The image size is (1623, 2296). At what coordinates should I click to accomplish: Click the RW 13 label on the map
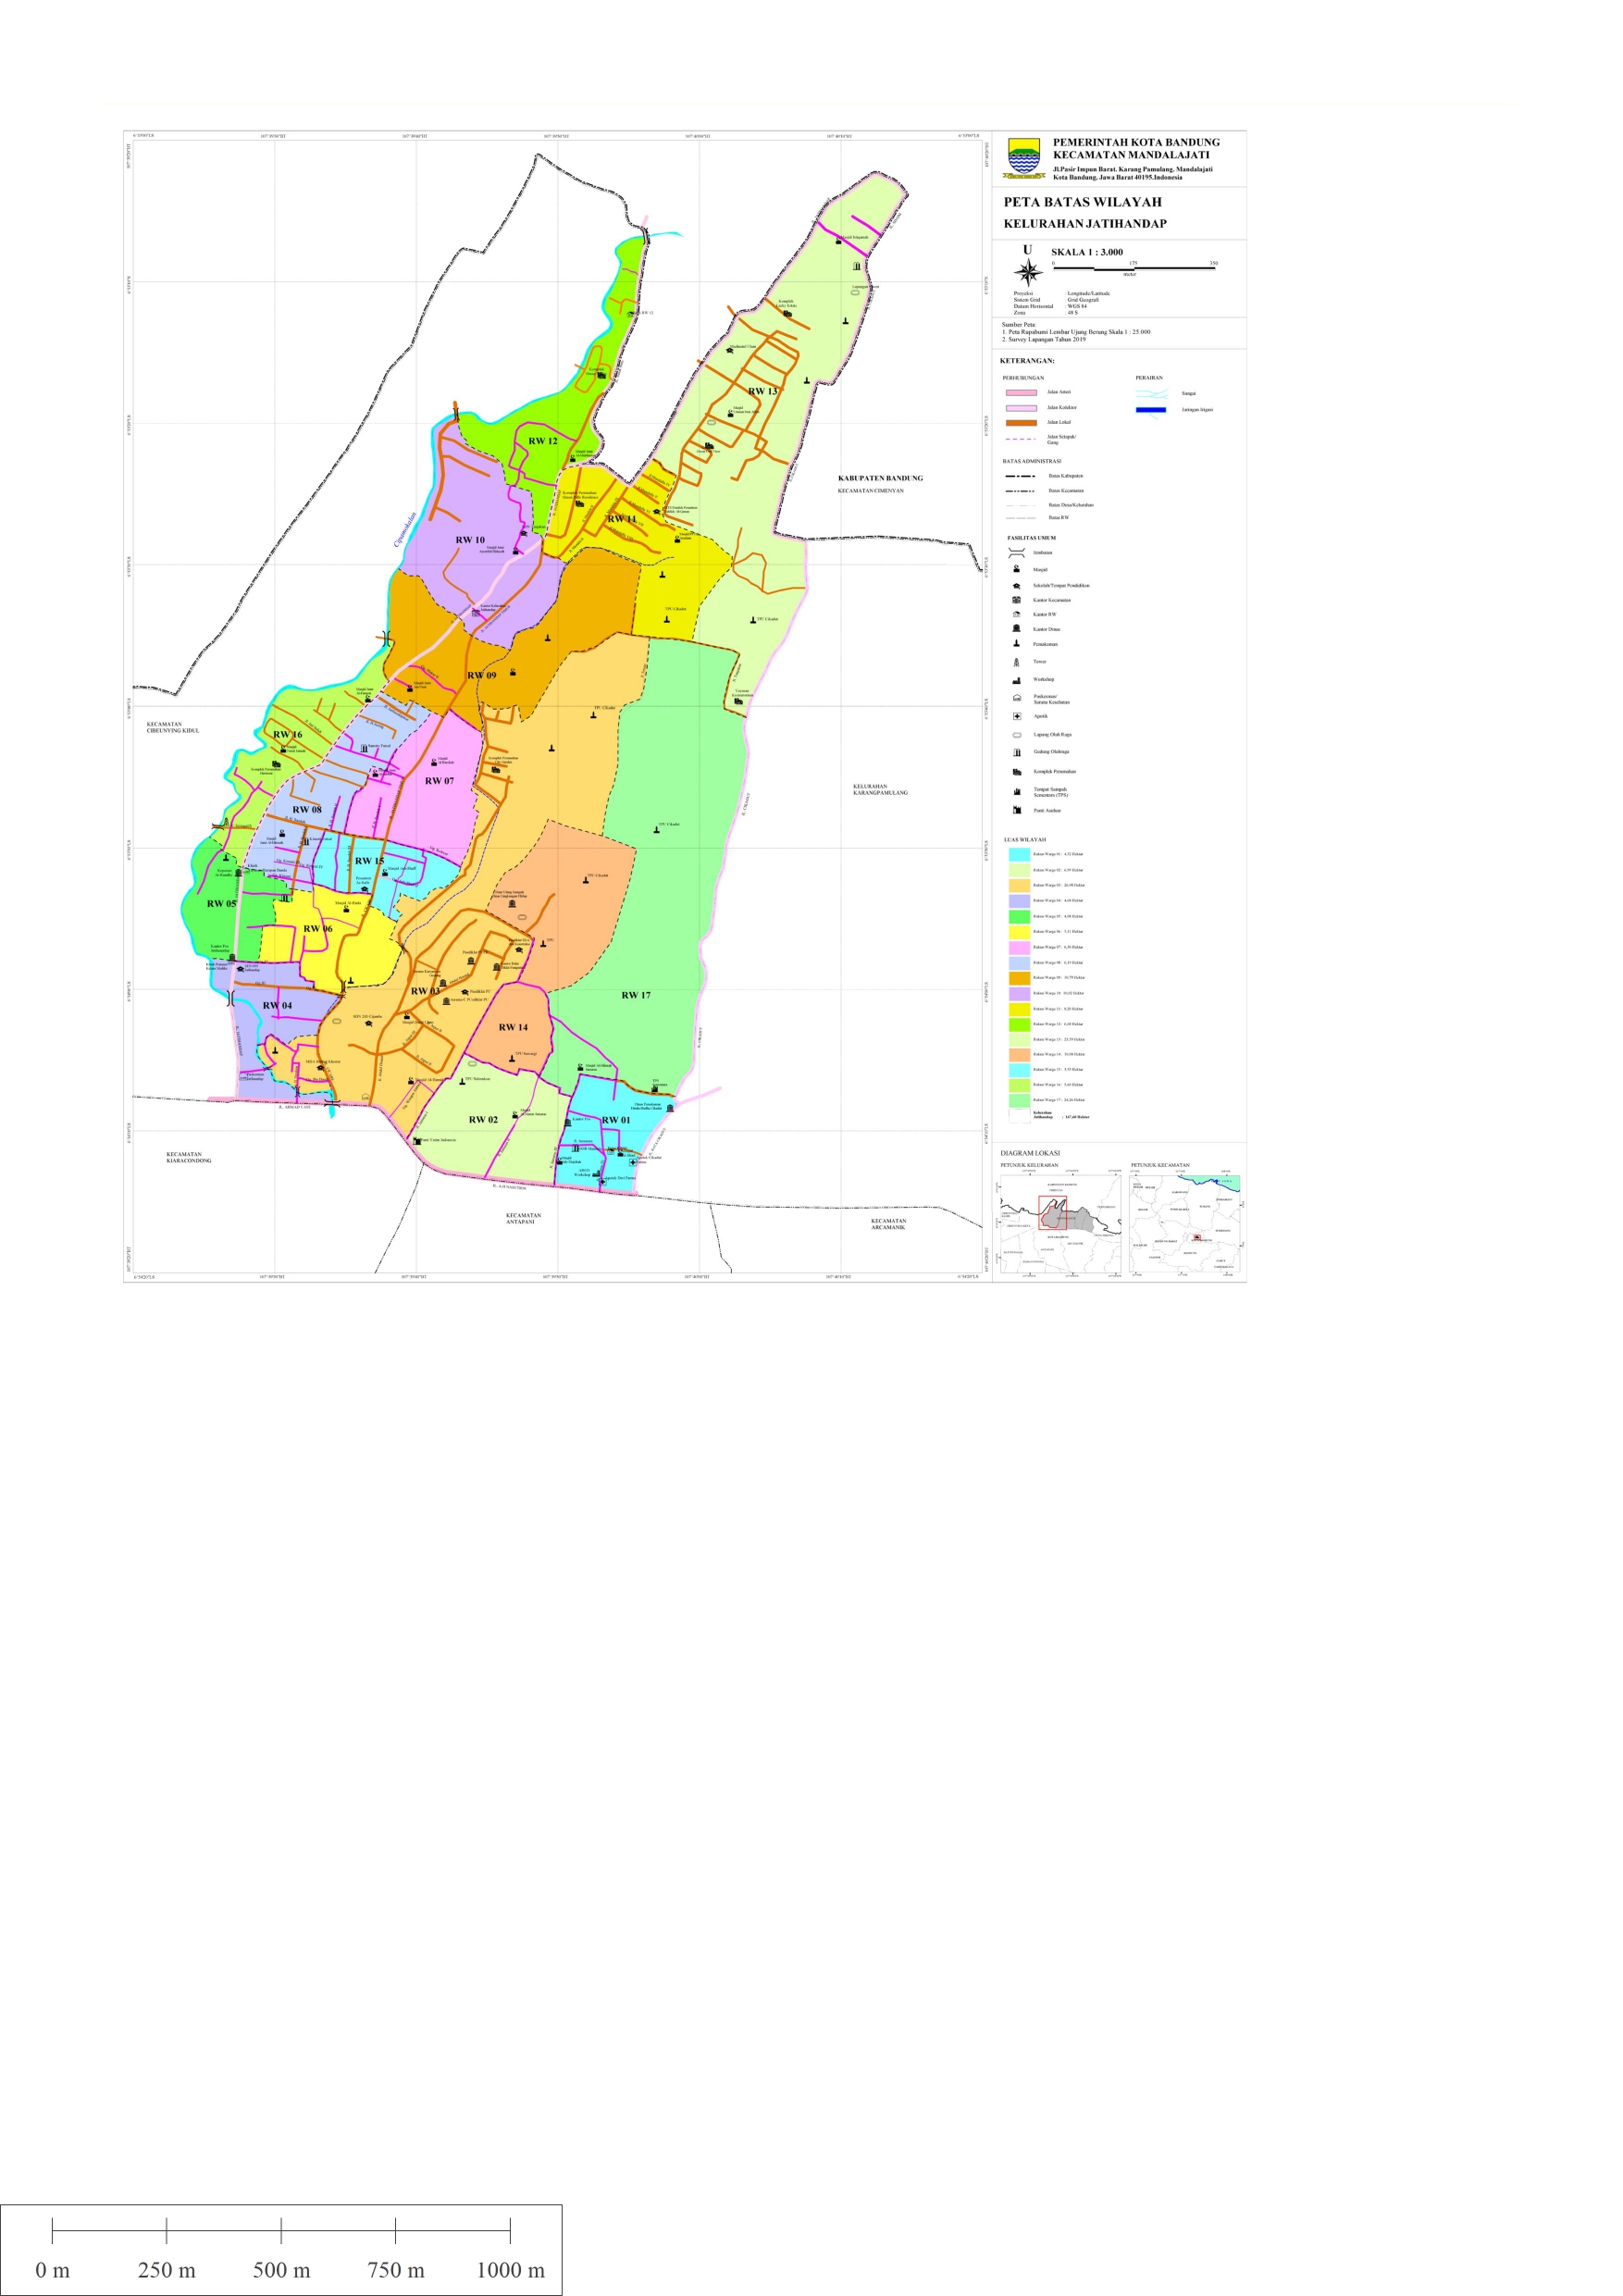[762, 391]
